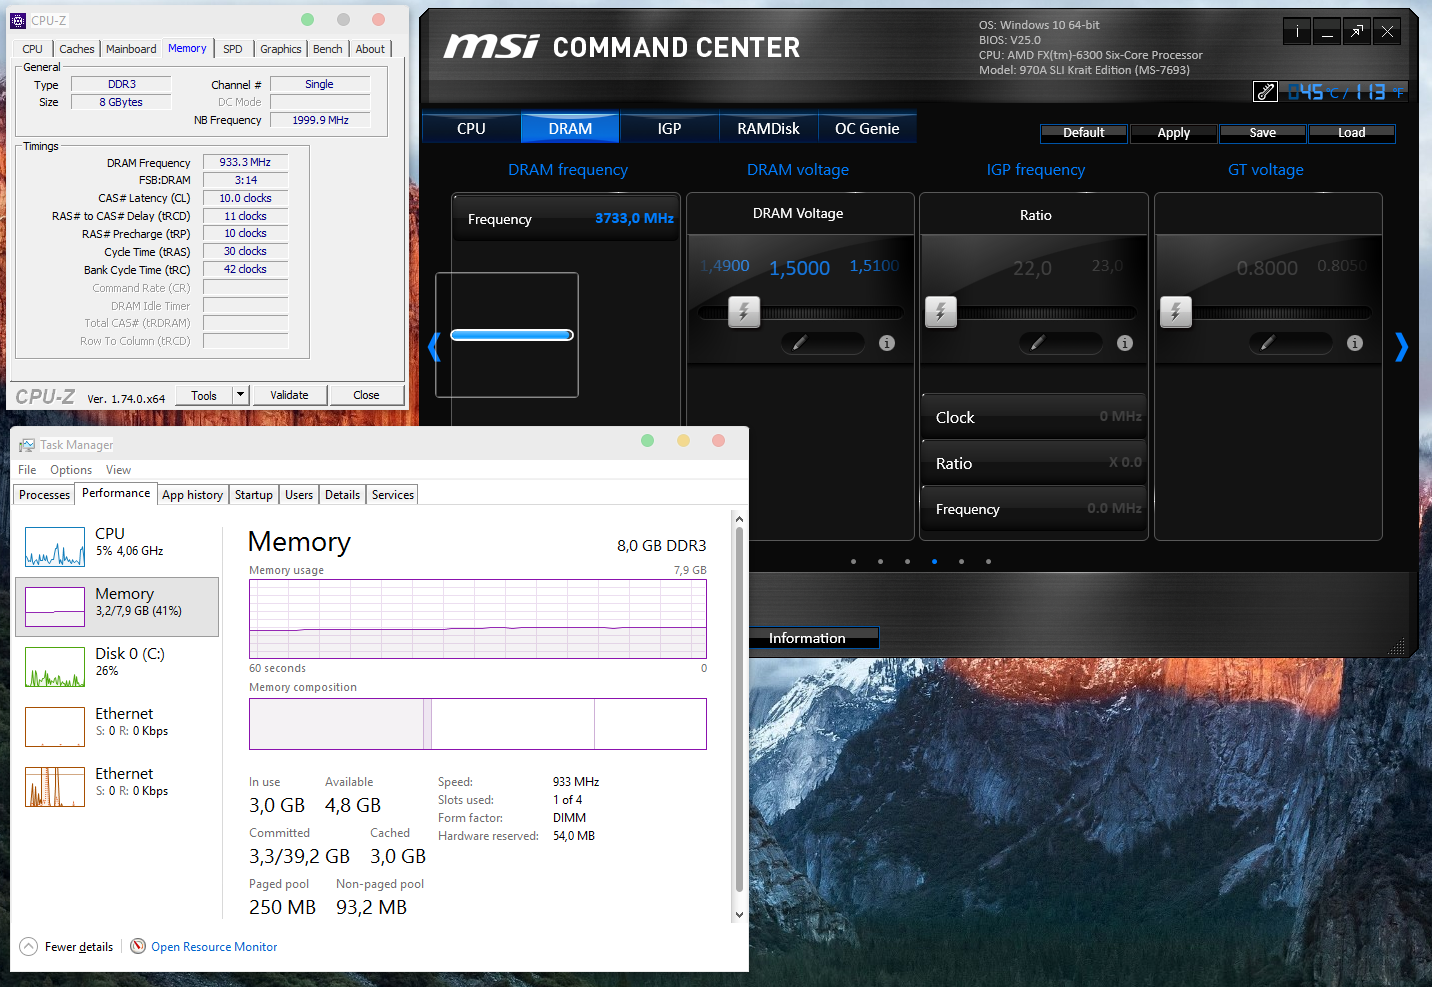Open the CPU-Z About tab
Image resolution: width=1432 pixels, height=987 pixels.
(x=370, y=49)
